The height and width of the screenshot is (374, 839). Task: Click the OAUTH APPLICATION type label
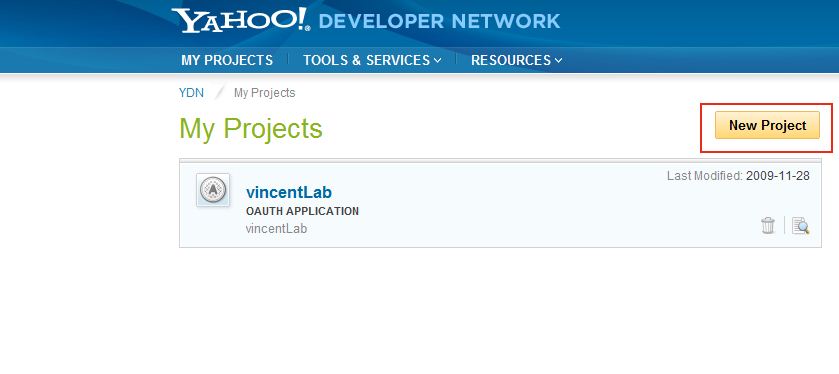302,211
